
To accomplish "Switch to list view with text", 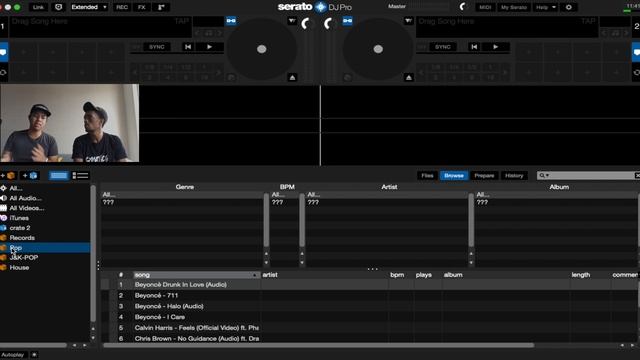I will pyautogui.click(x=80, y=176).
